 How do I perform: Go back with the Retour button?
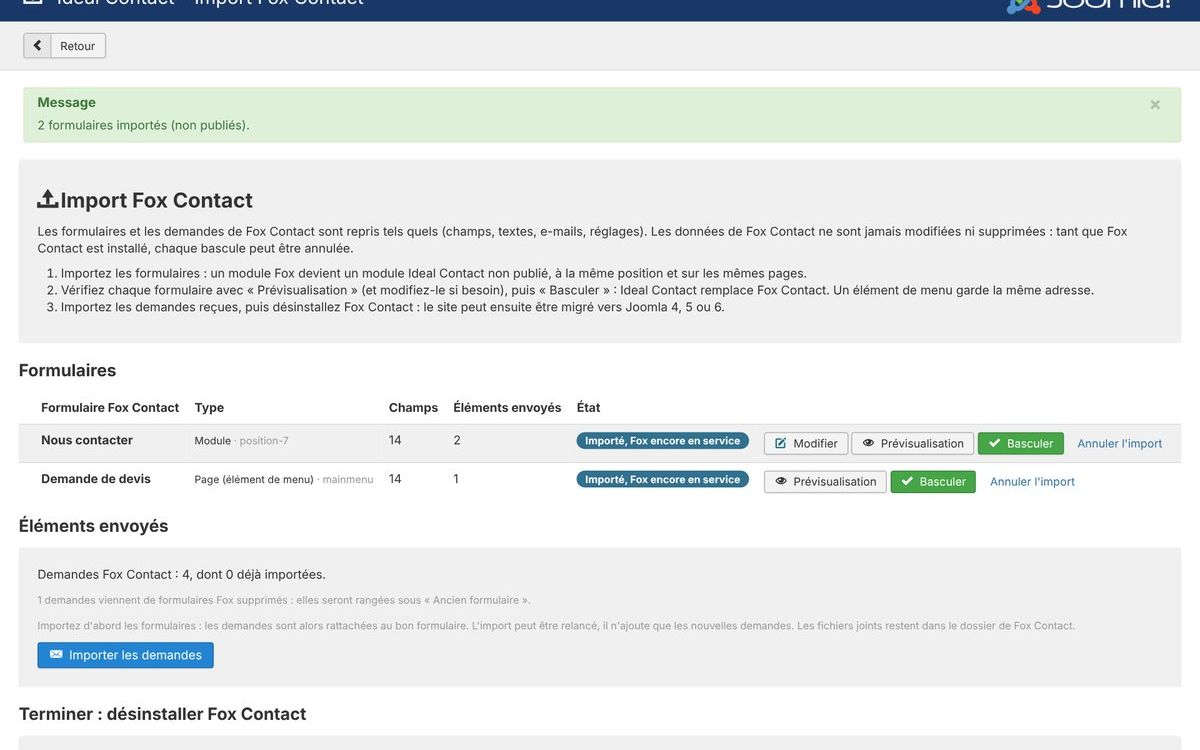[x=65, y=46]
